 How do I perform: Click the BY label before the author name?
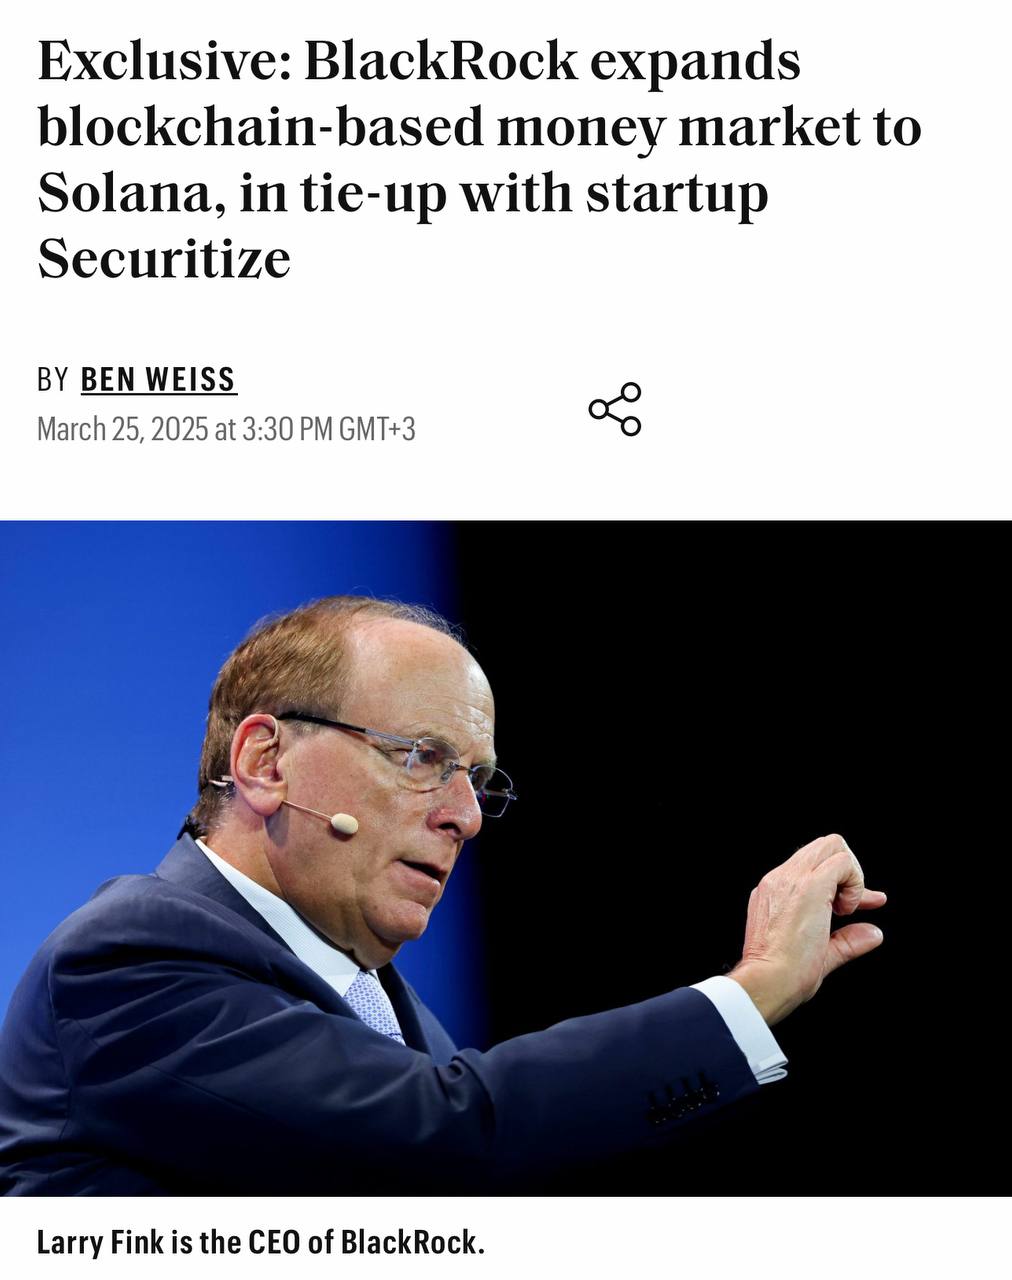[53, 380]
